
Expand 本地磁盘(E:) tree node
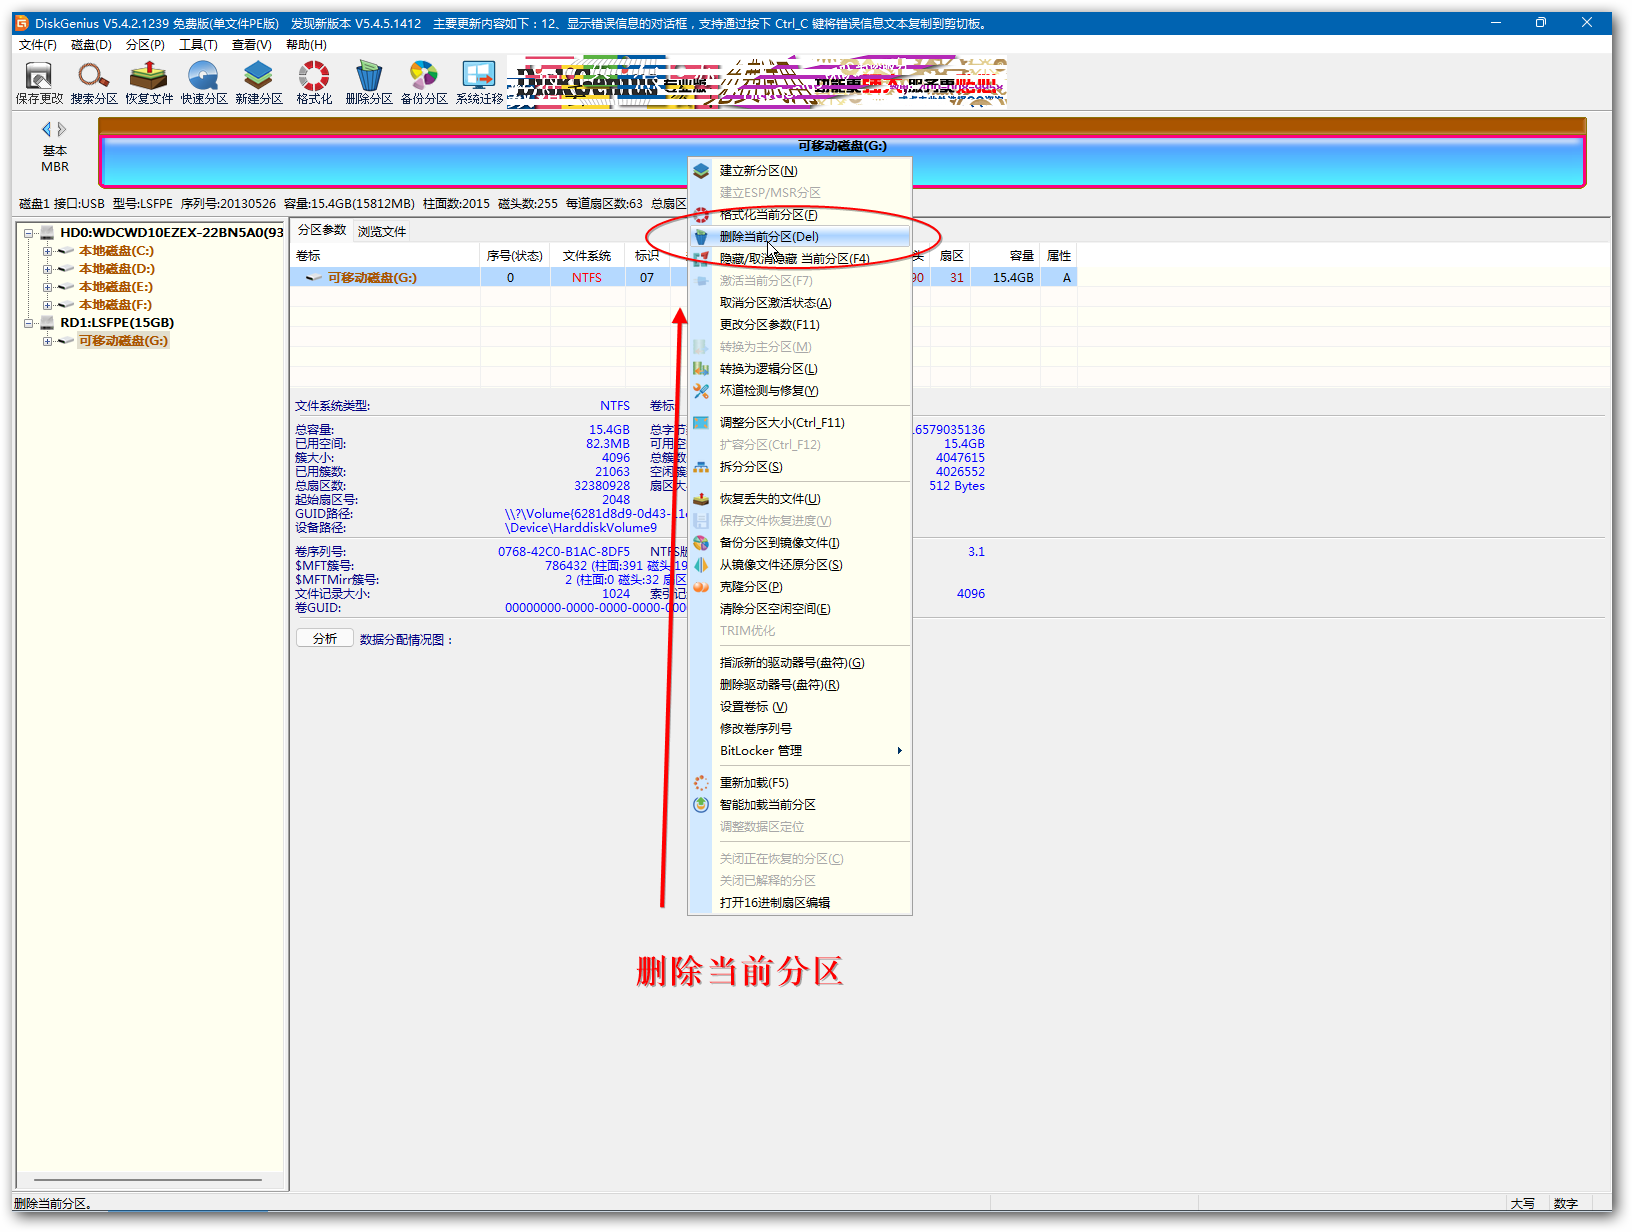click(47, 287)
